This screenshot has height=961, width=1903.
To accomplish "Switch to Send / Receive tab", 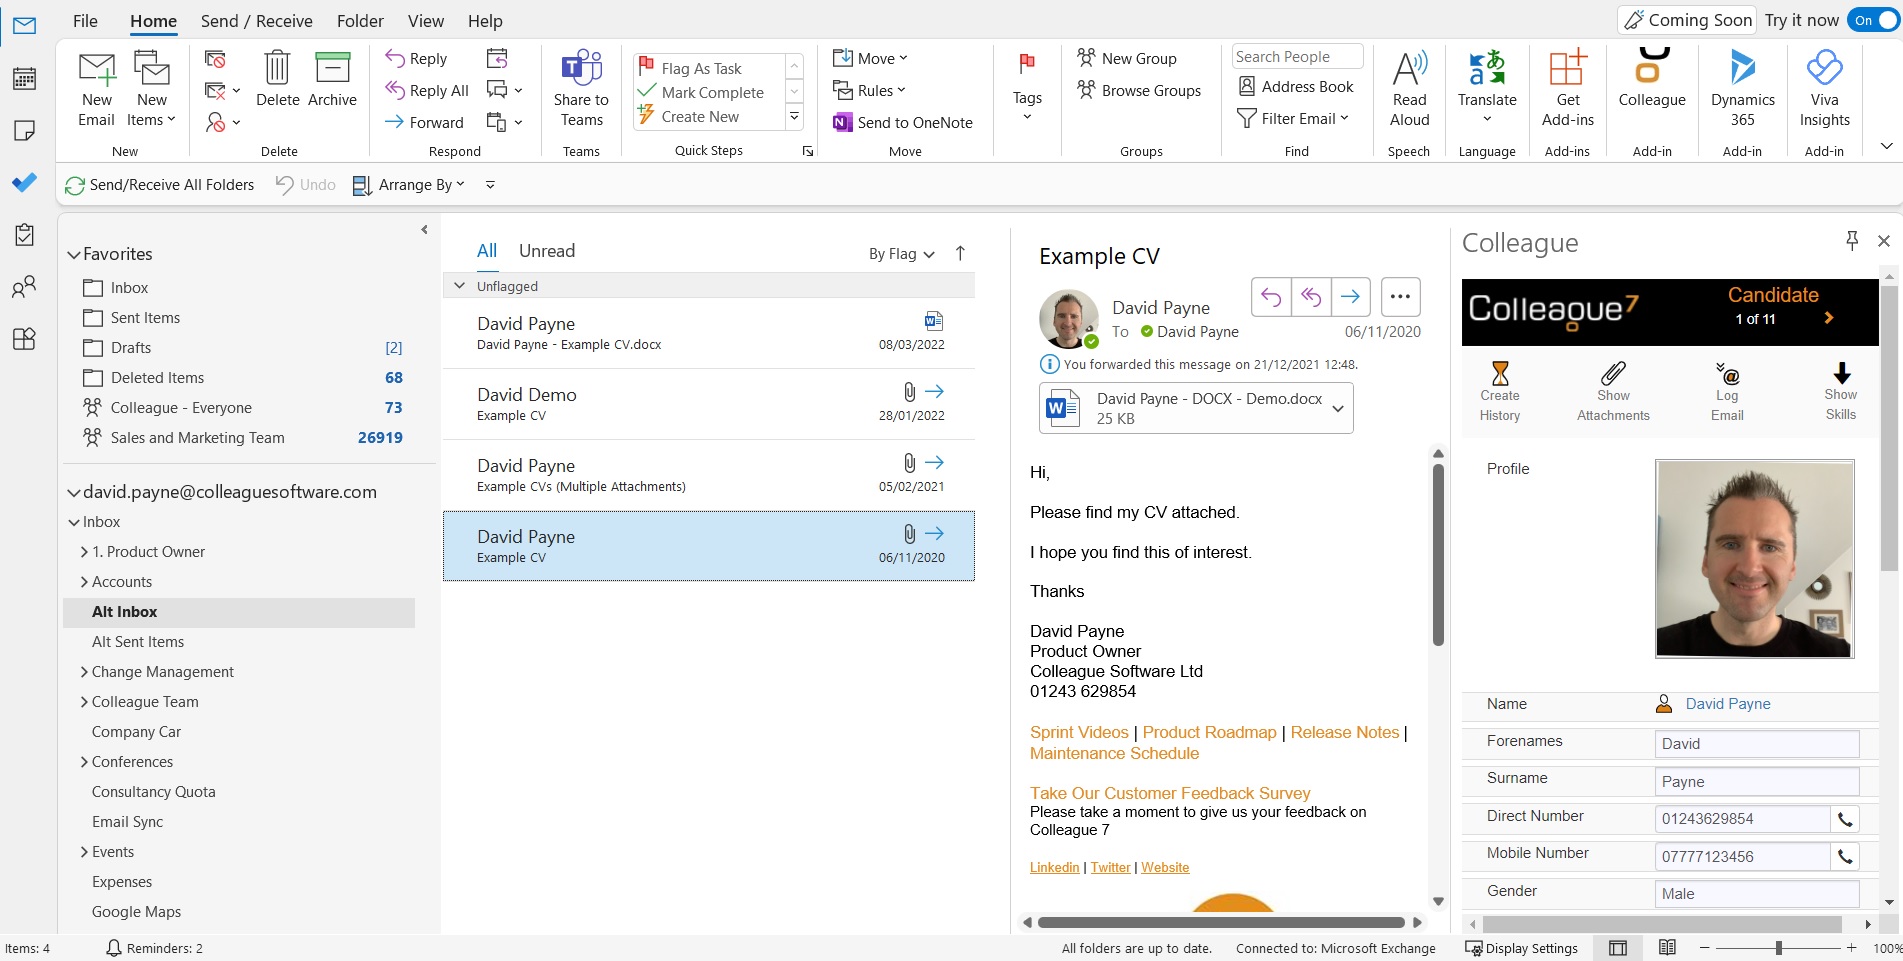I will [257, 21].
